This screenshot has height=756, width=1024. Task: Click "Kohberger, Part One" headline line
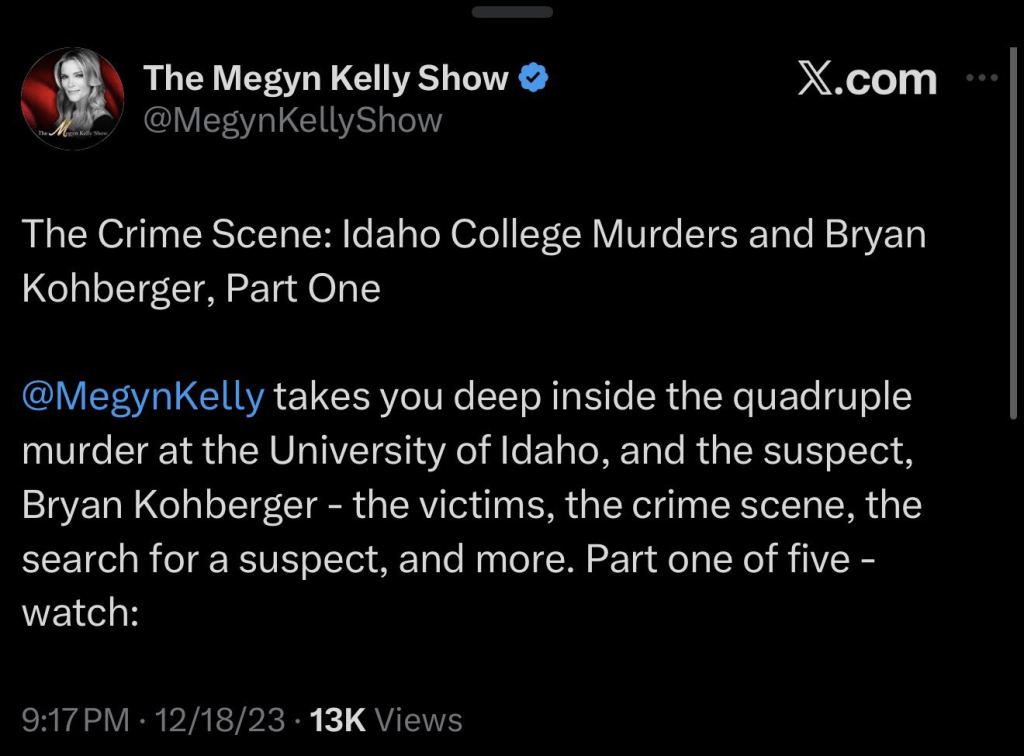point(200,289)
